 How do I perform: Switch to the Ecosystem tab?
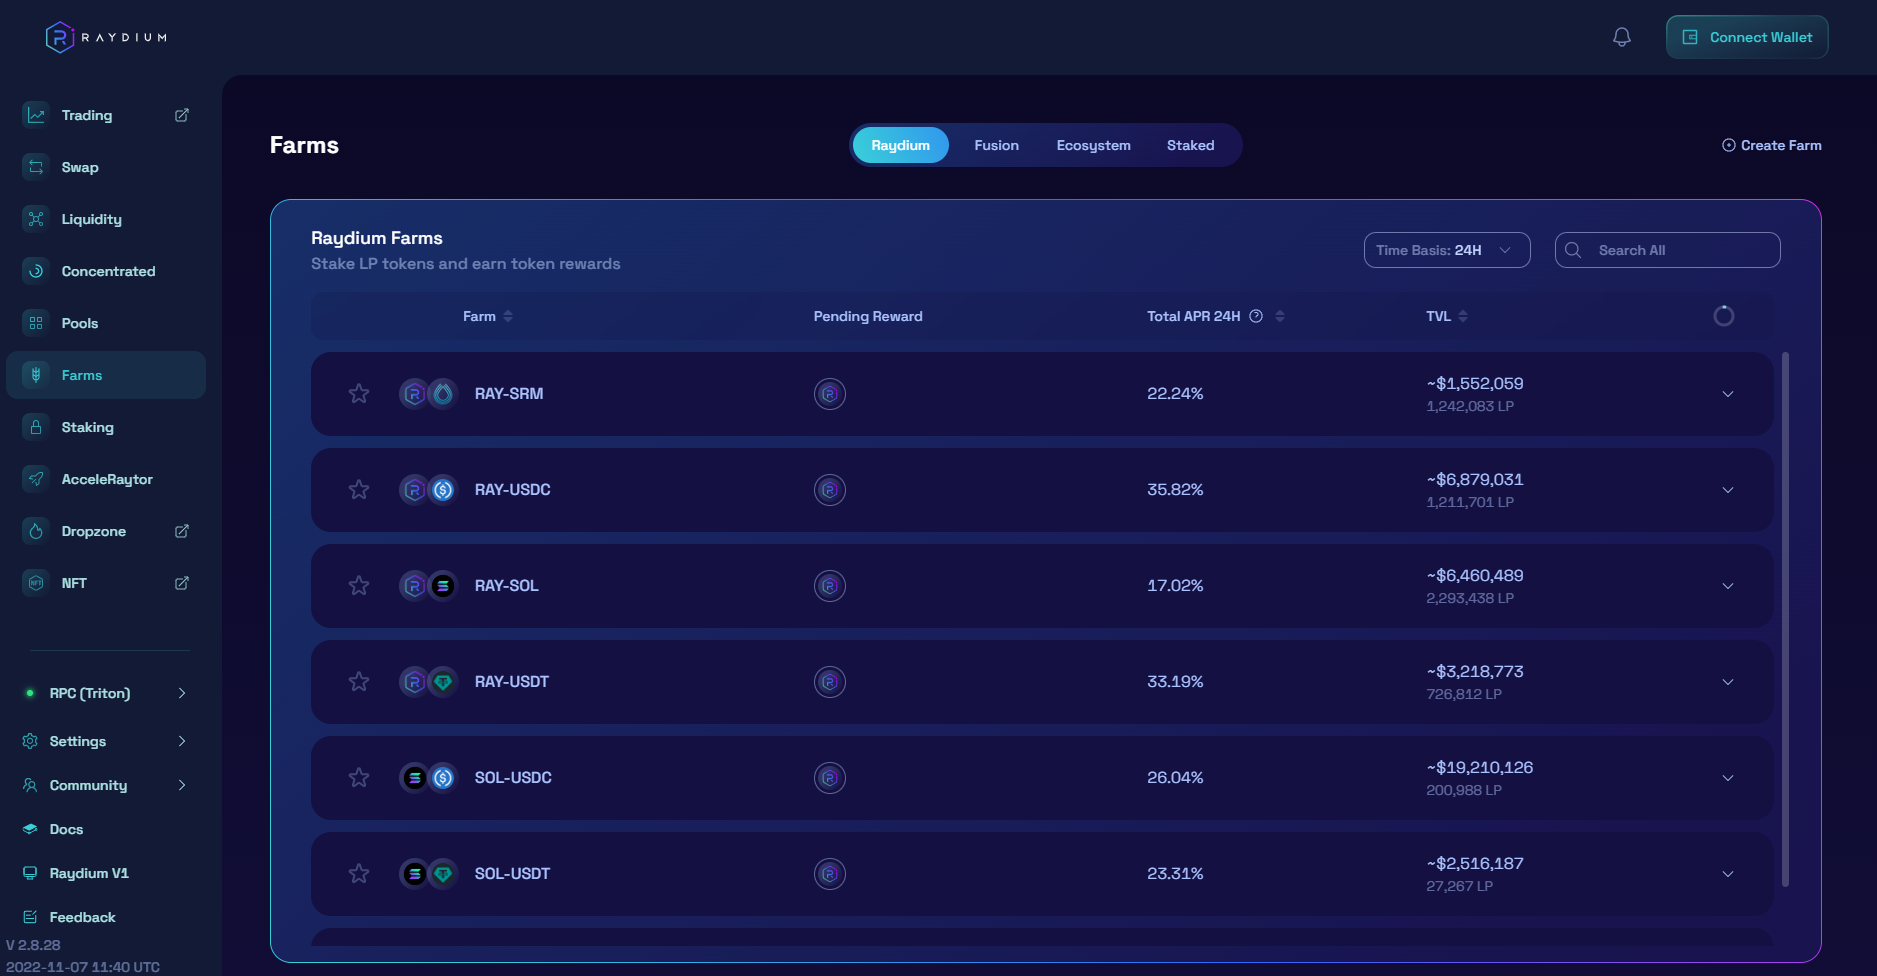pos(1093,145)
